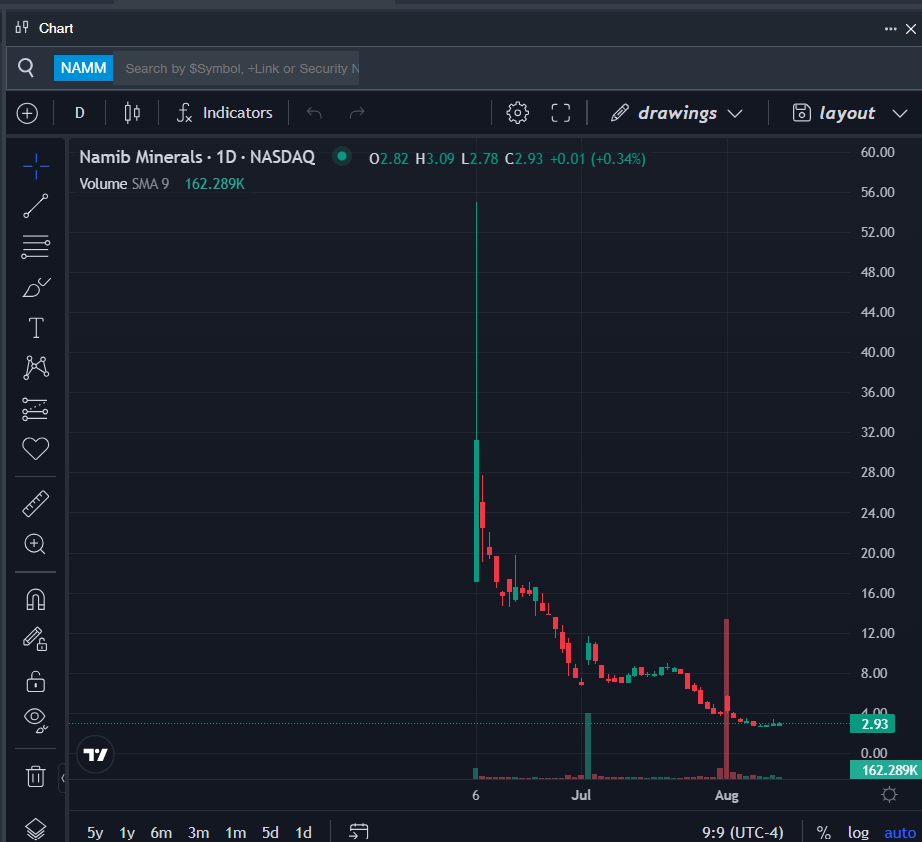Open the object tree layers icon
The width and height of the screenshot is (922, 842).
(x=36, y=828)
